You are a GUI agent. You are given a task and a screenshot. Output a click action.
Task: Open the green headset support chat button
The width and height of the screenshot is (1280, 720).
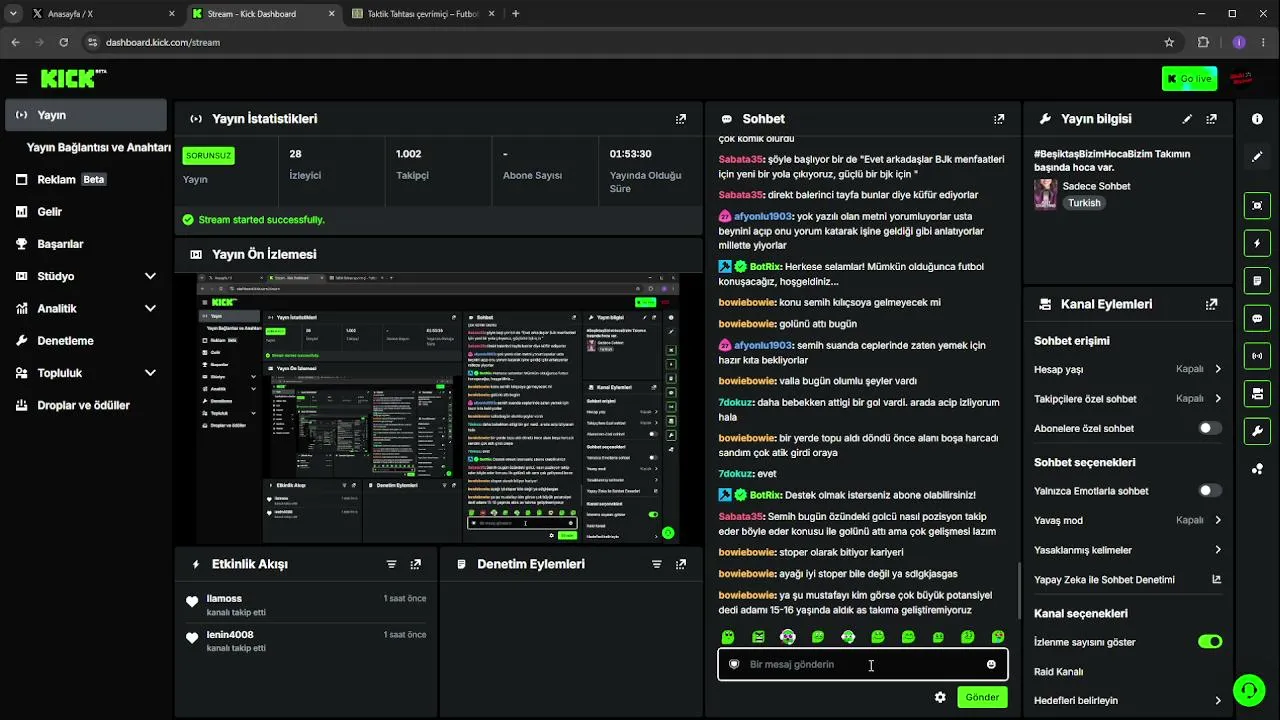point(1248,689)
